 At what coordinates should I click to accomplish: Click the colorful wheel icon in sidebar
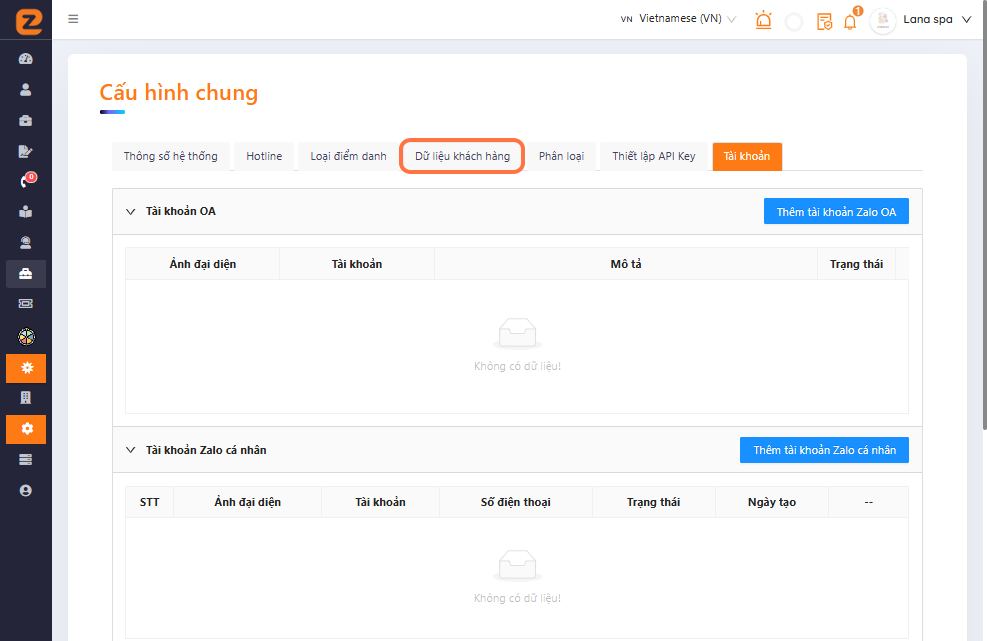[26, 336]
